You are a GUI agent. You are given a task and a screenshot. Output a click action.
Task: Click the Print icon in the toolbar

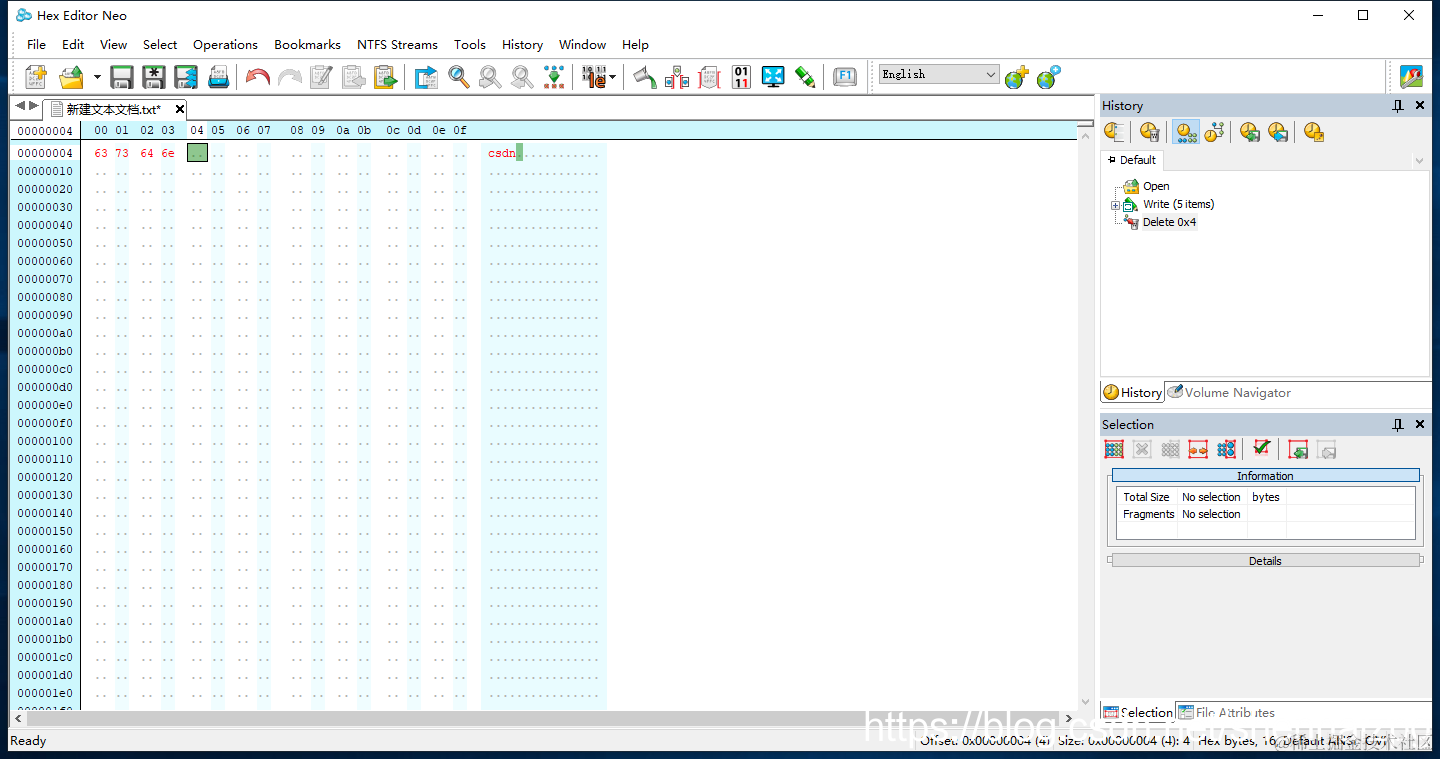[218, 76]
